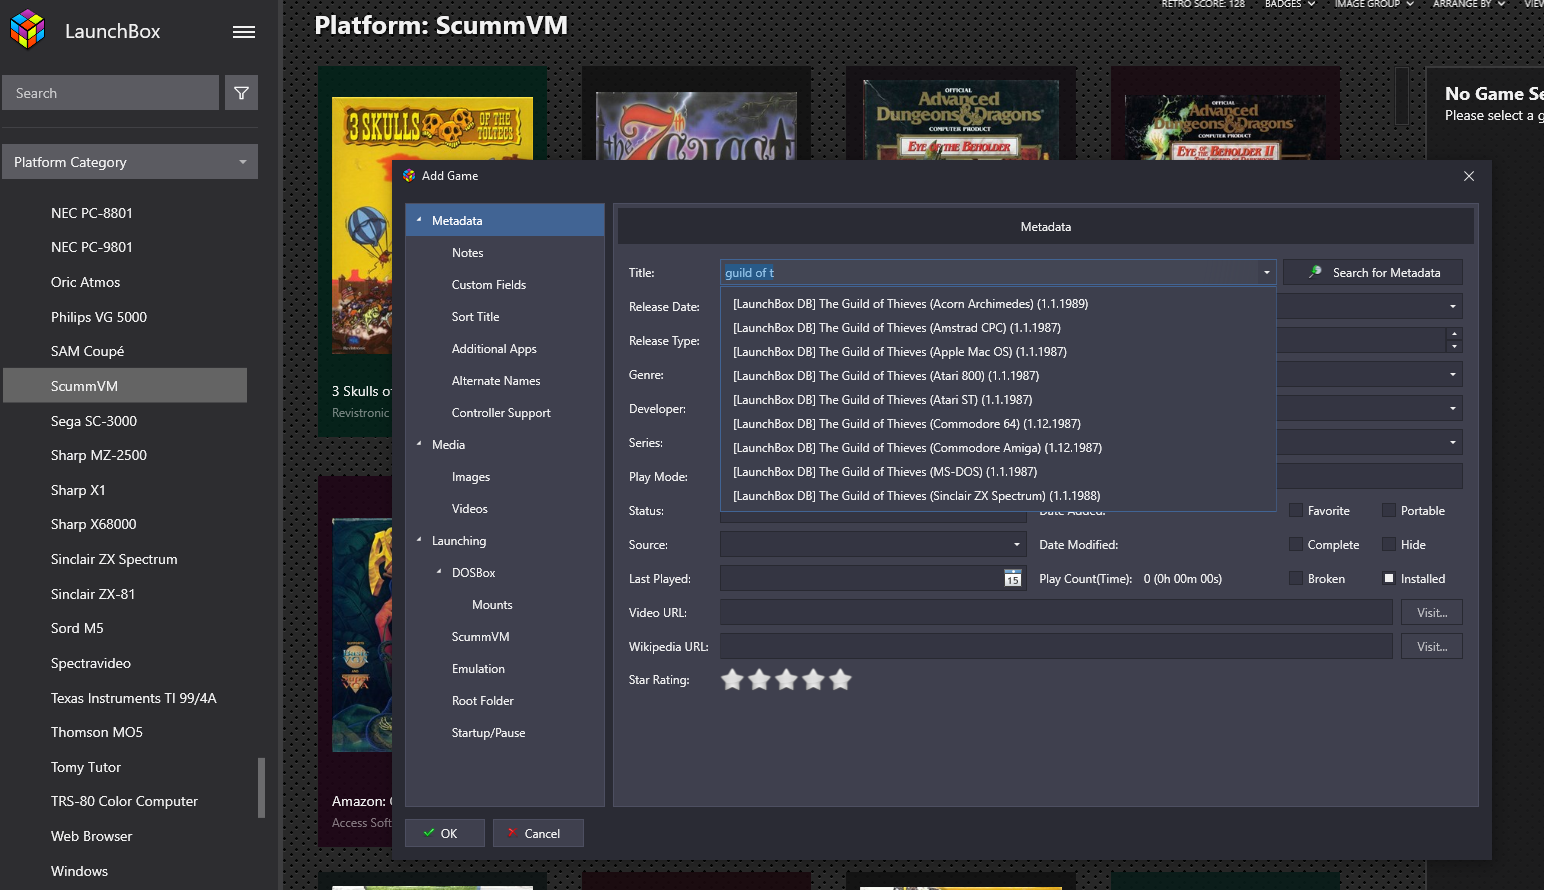Click the Add Game dialog icon

409,176
